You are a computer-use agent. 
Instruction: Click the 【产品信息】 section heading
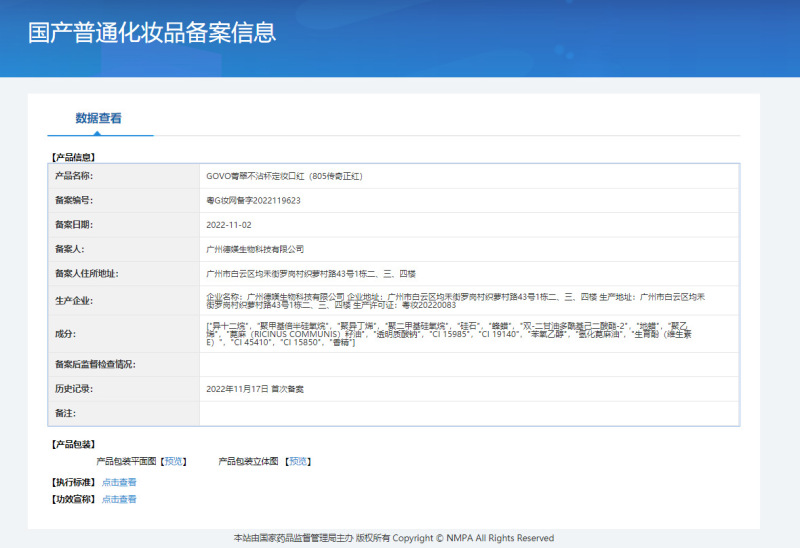pyautogui.click(x=73, y=157)
